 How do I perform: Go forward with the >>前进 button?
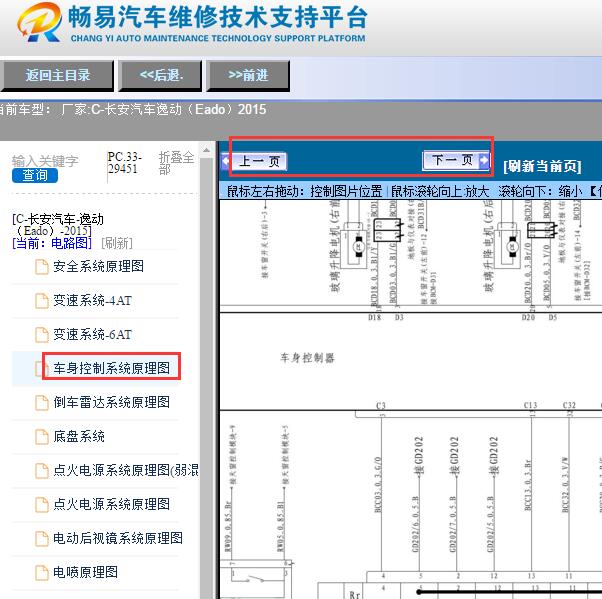pos(248,76)
